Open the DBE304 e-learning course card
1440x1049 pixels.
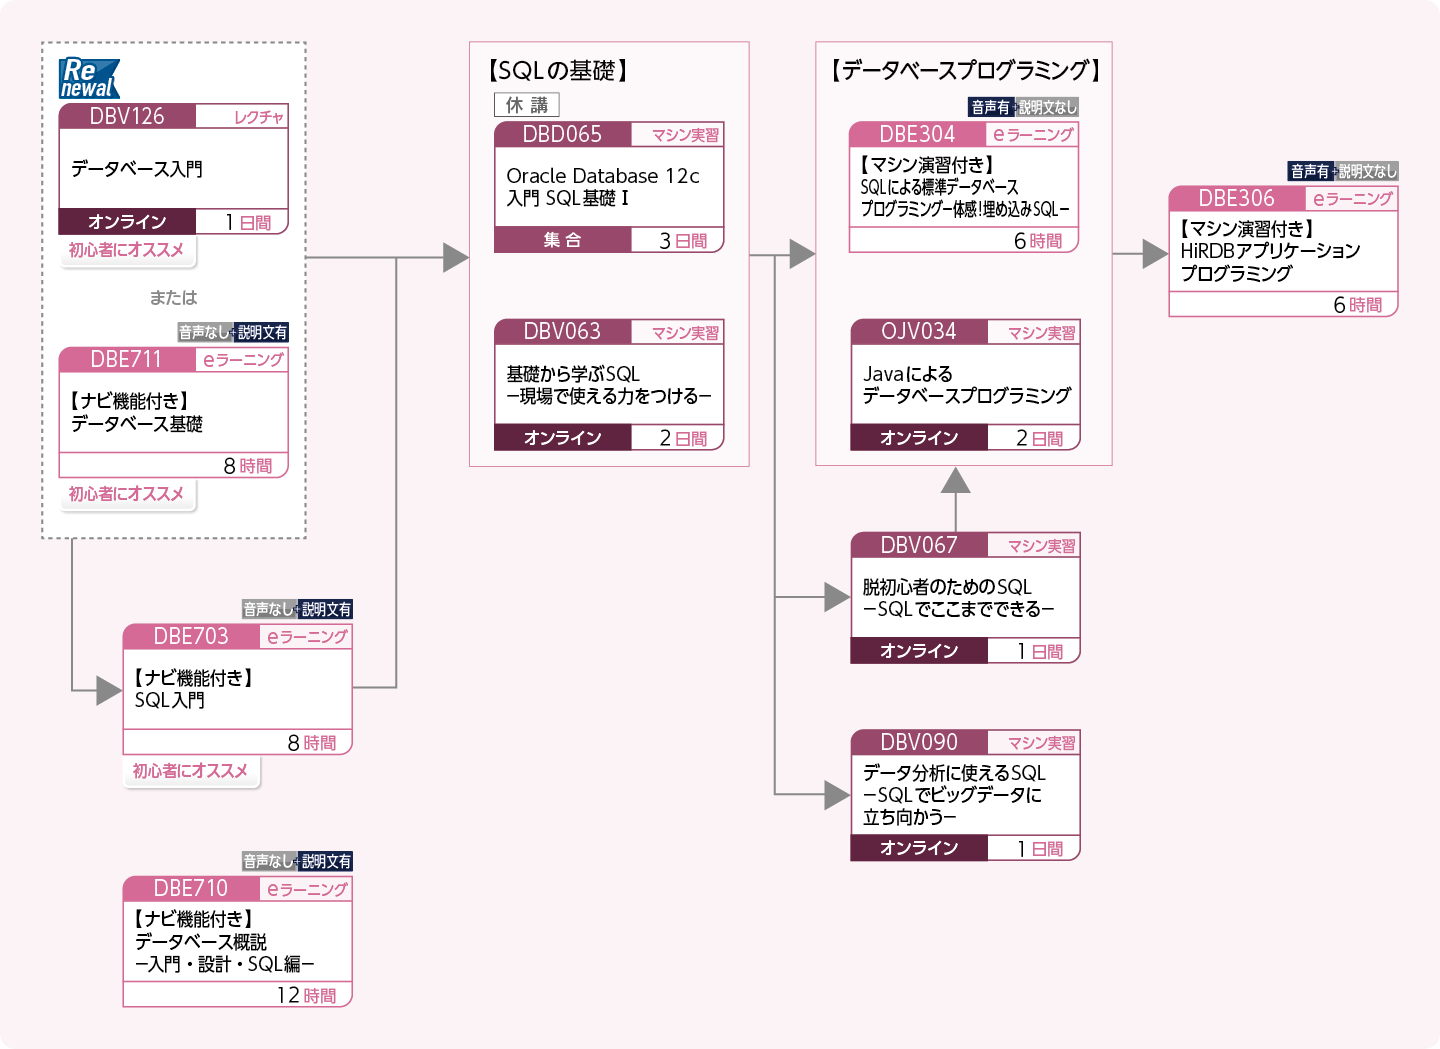point(964,187)
